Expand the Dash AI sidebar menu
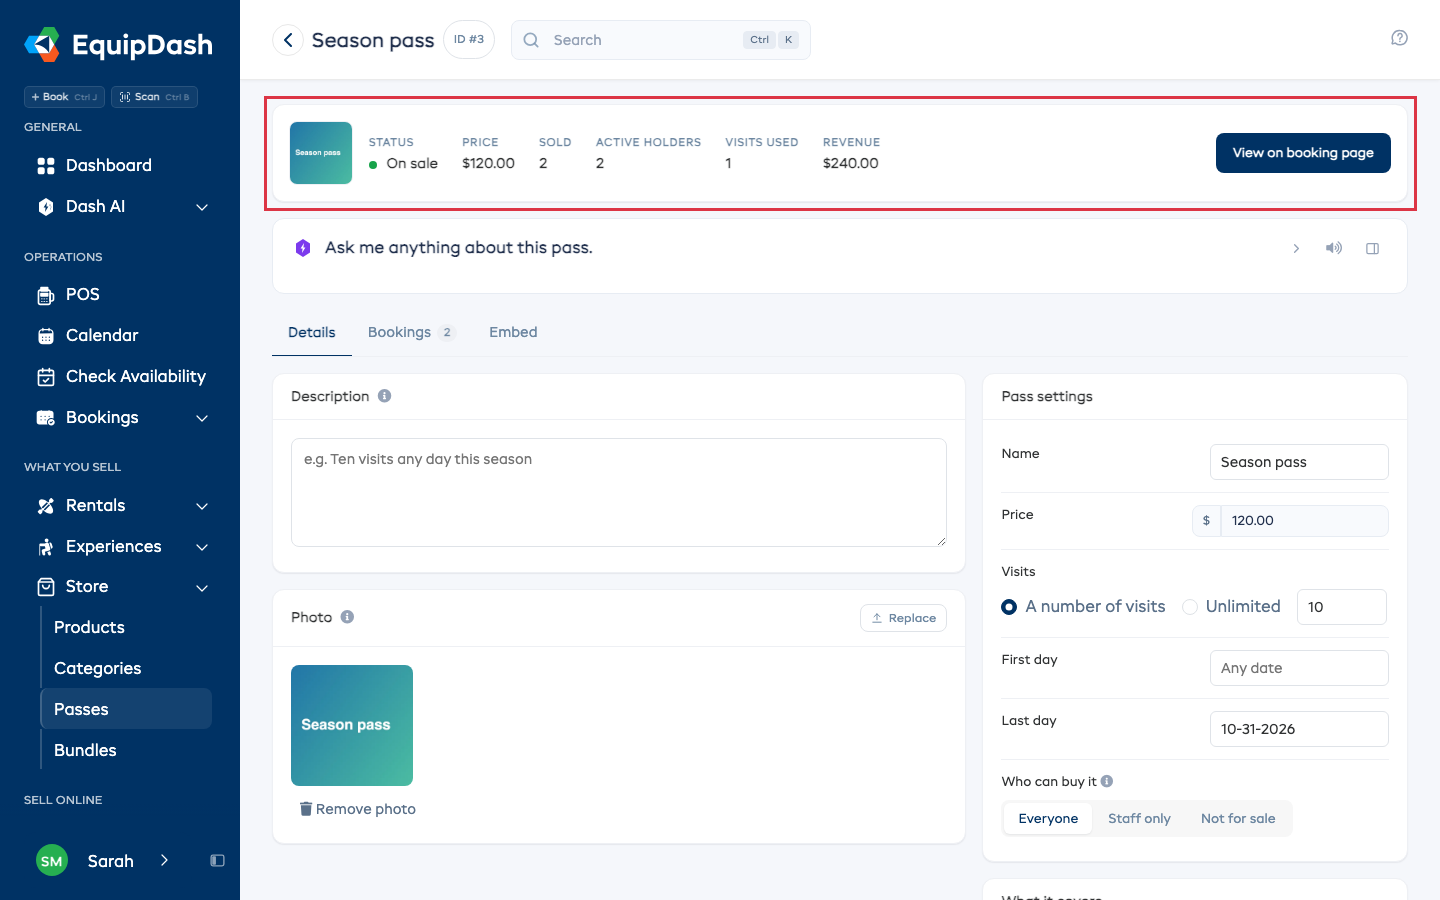The image size is (1440, 900). tap(202, 207)
